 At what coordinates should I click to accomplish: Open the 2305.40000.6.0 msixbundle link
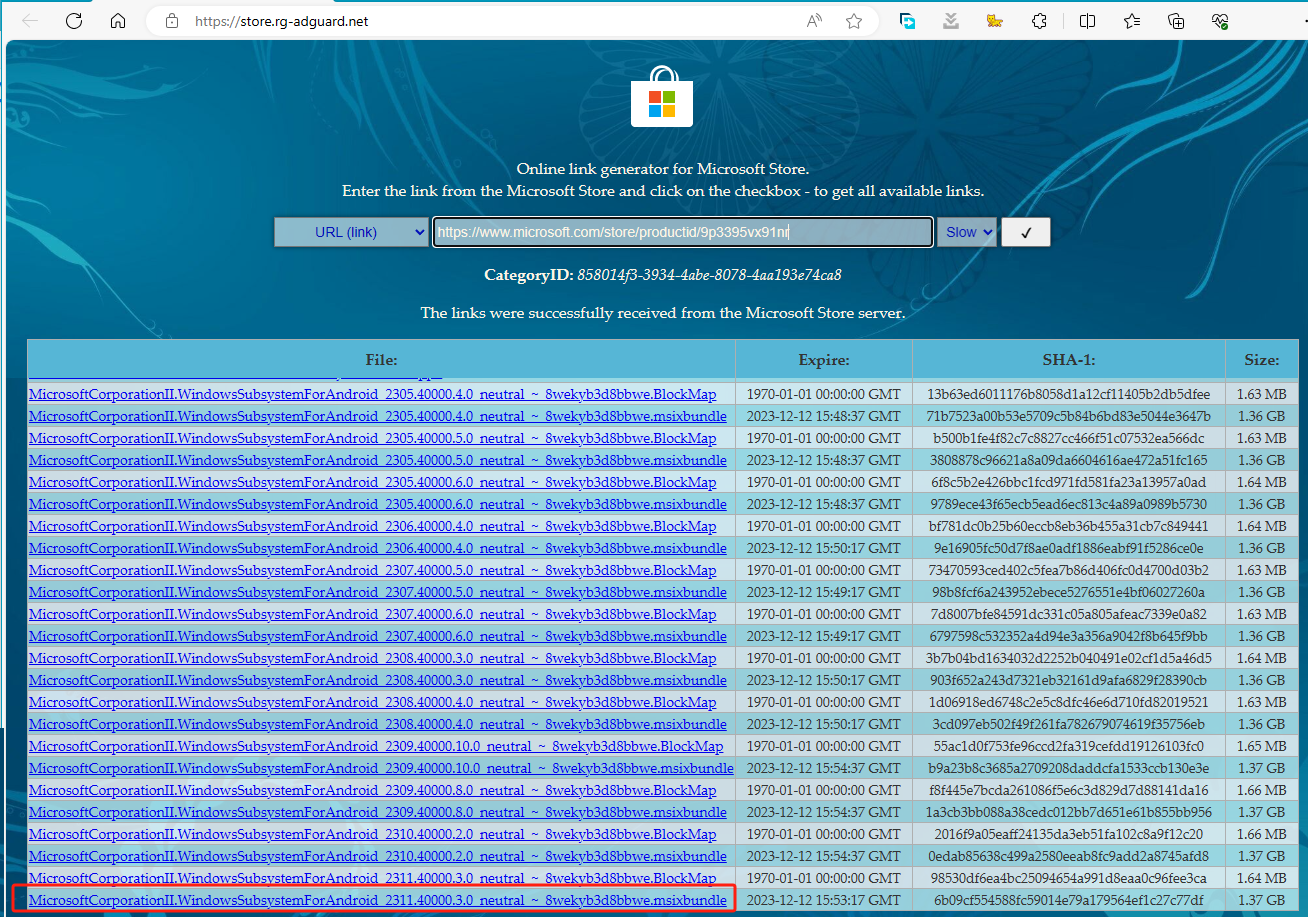pyautogui.click(x=378, y=504)
